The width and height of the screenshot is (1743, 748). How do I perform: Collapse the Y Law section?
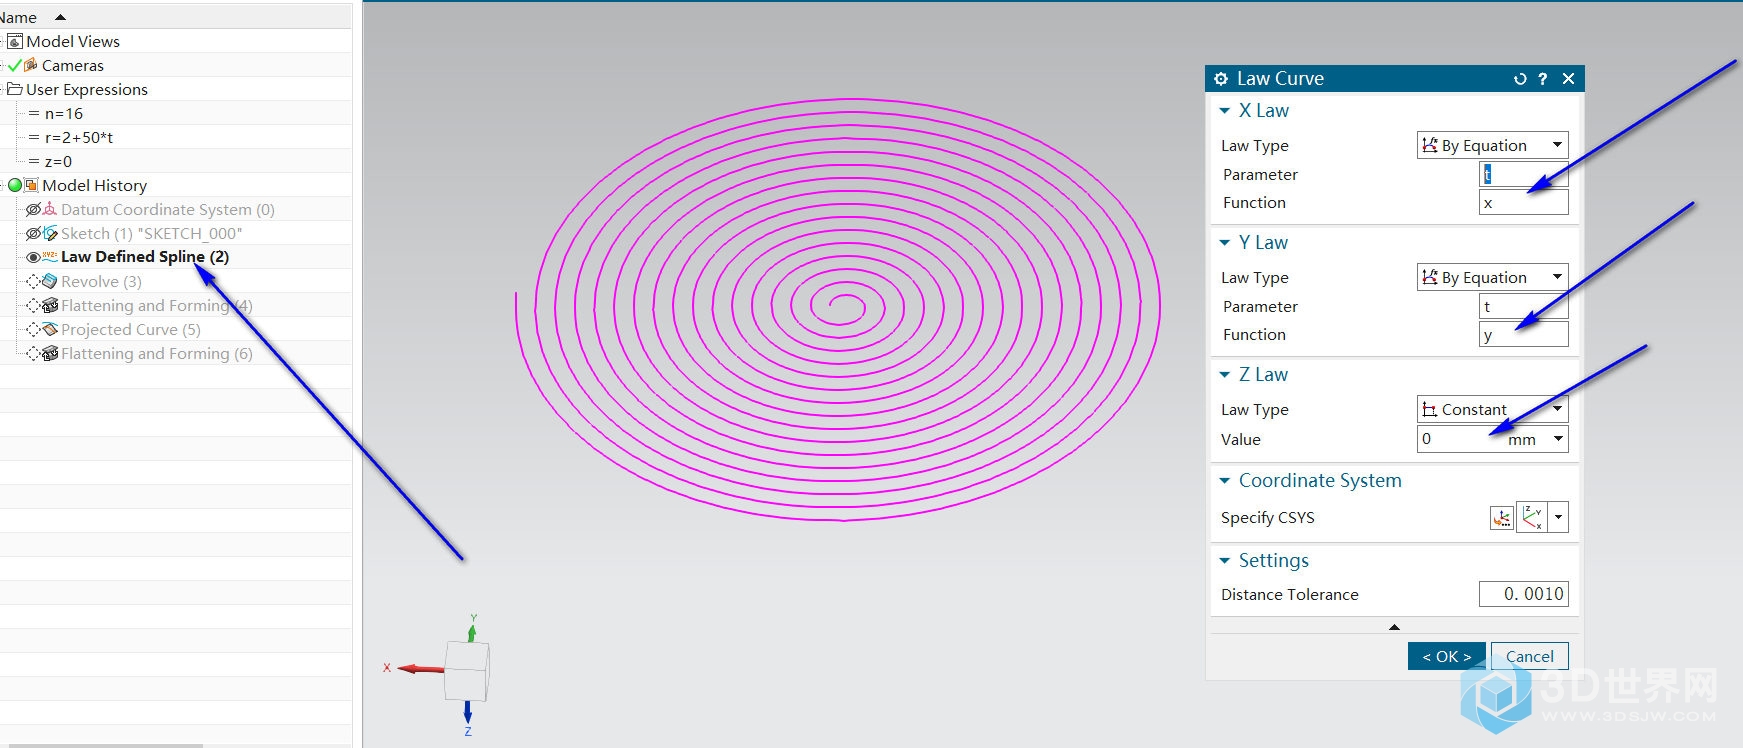click(x=1225, y=243)
